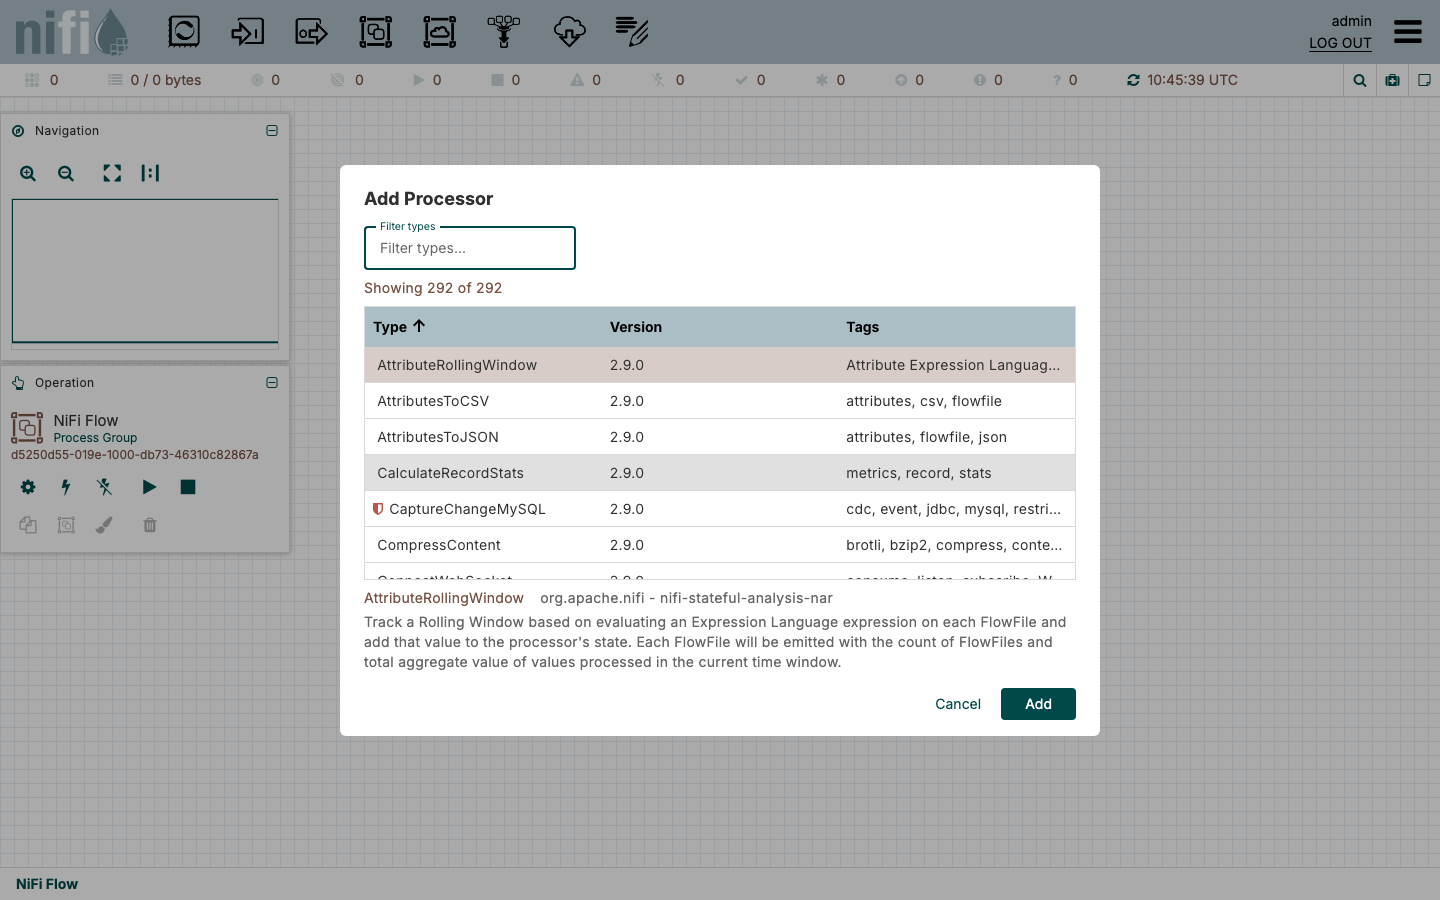Viewport: 1440px width, 900px height.
Task: Click the Add button
Action: coord(1038,704)
